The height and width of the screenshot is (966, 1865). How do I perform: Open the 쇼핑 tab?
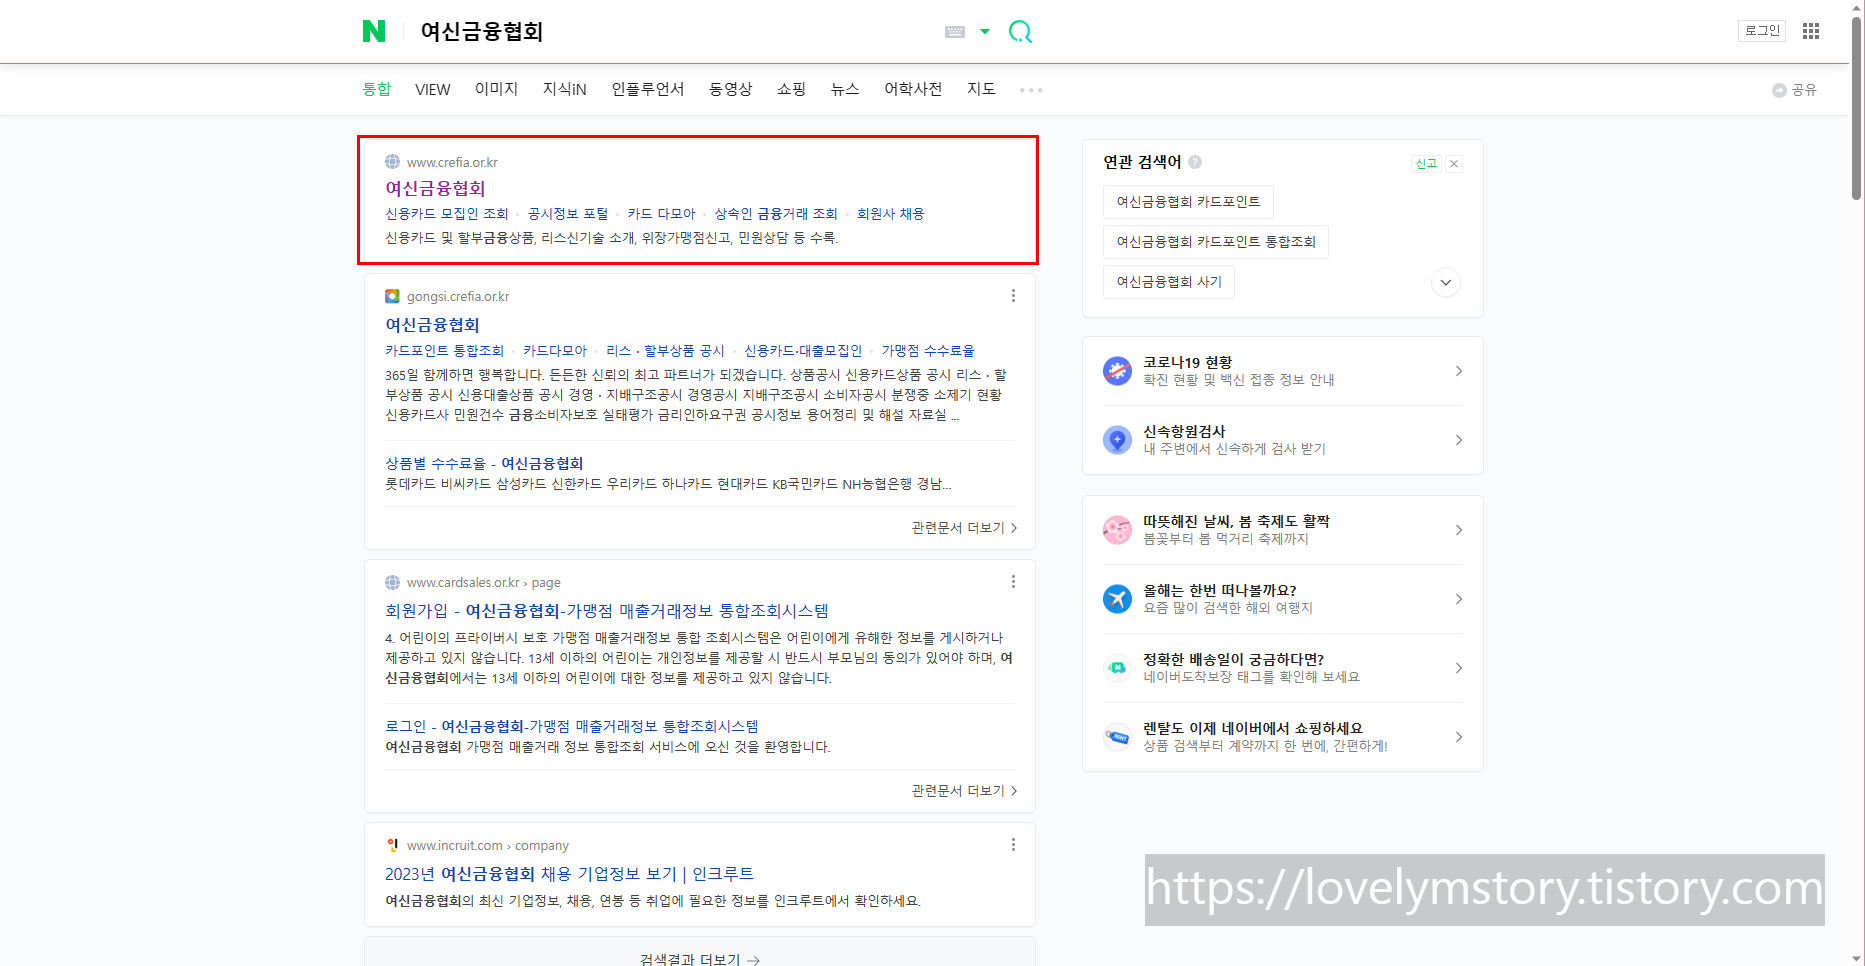[792, 89]
